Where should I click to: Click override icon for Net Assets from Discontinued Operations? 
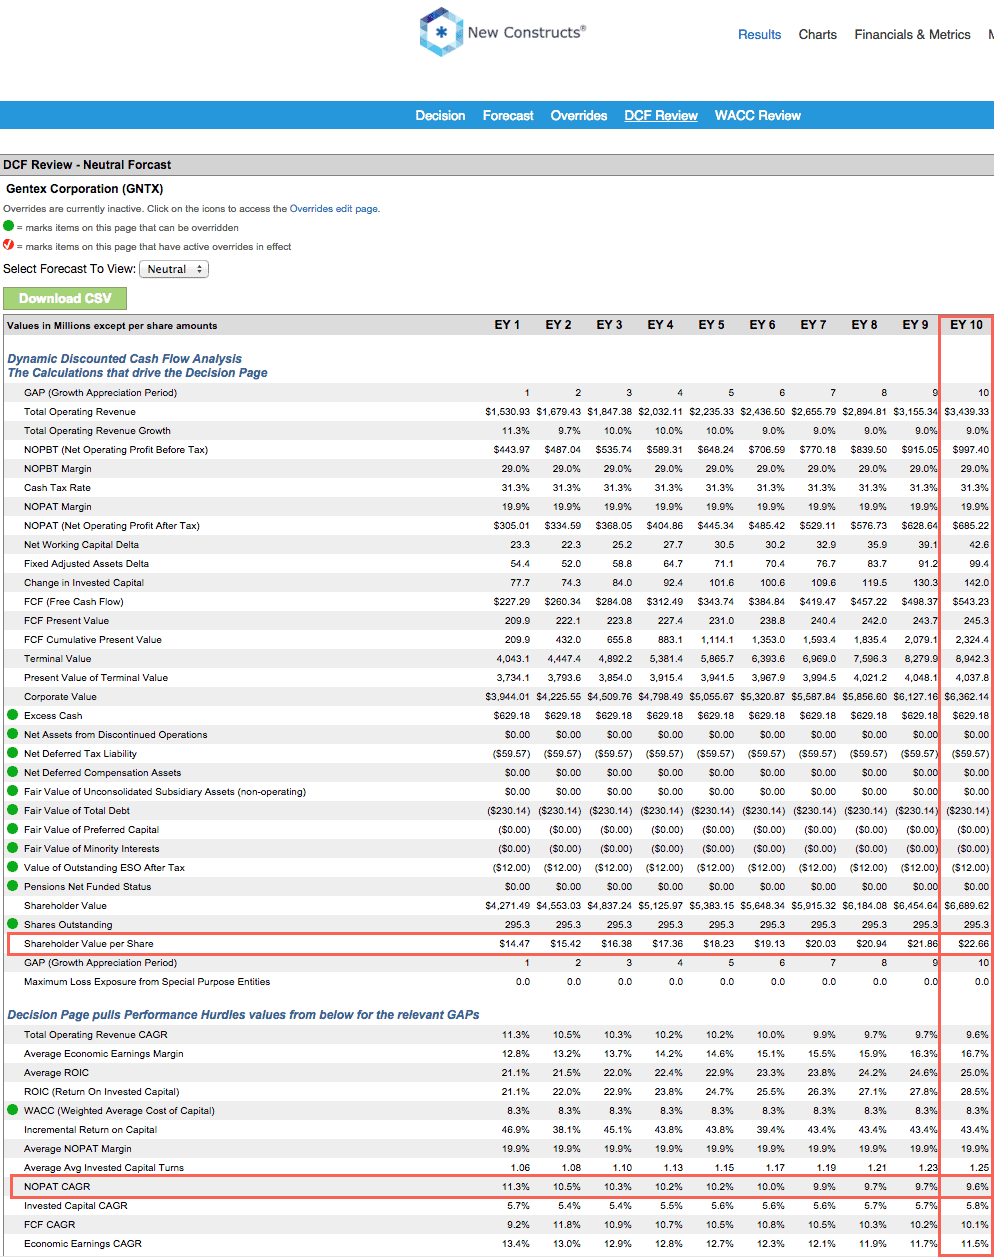(12, 734)
